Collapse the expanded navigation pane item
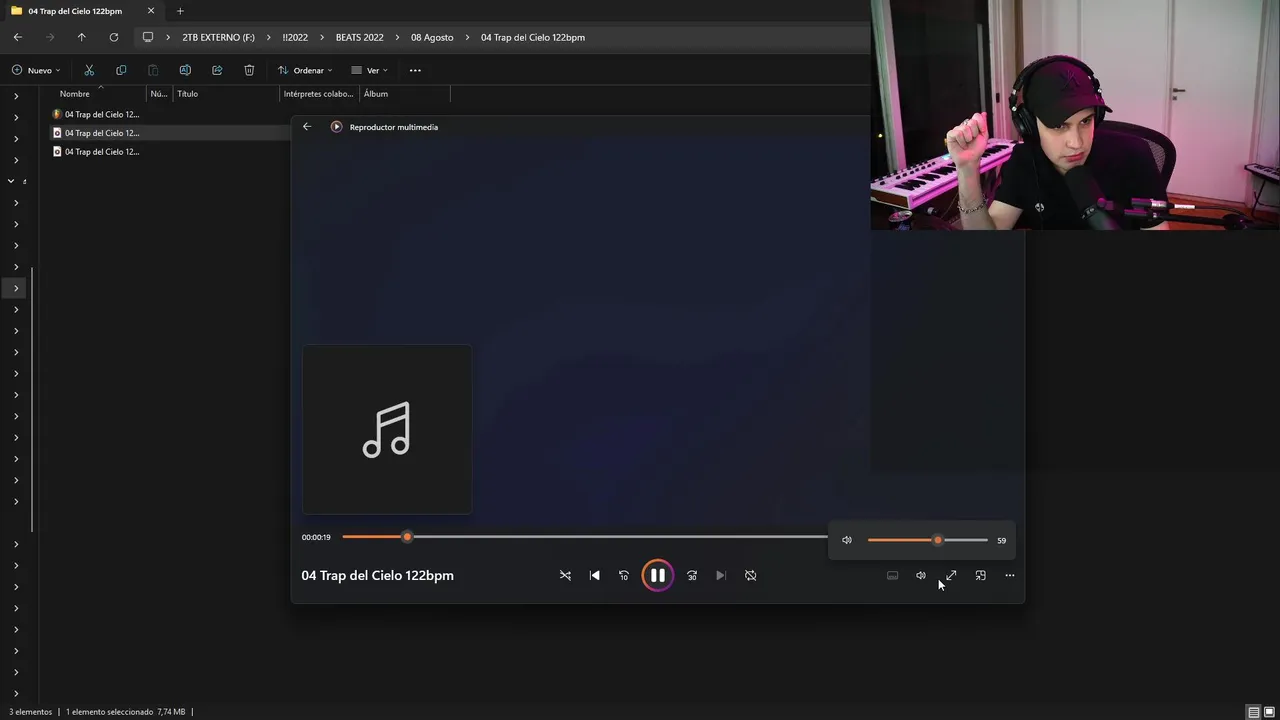1280x720 pixels. click(11, 181)
